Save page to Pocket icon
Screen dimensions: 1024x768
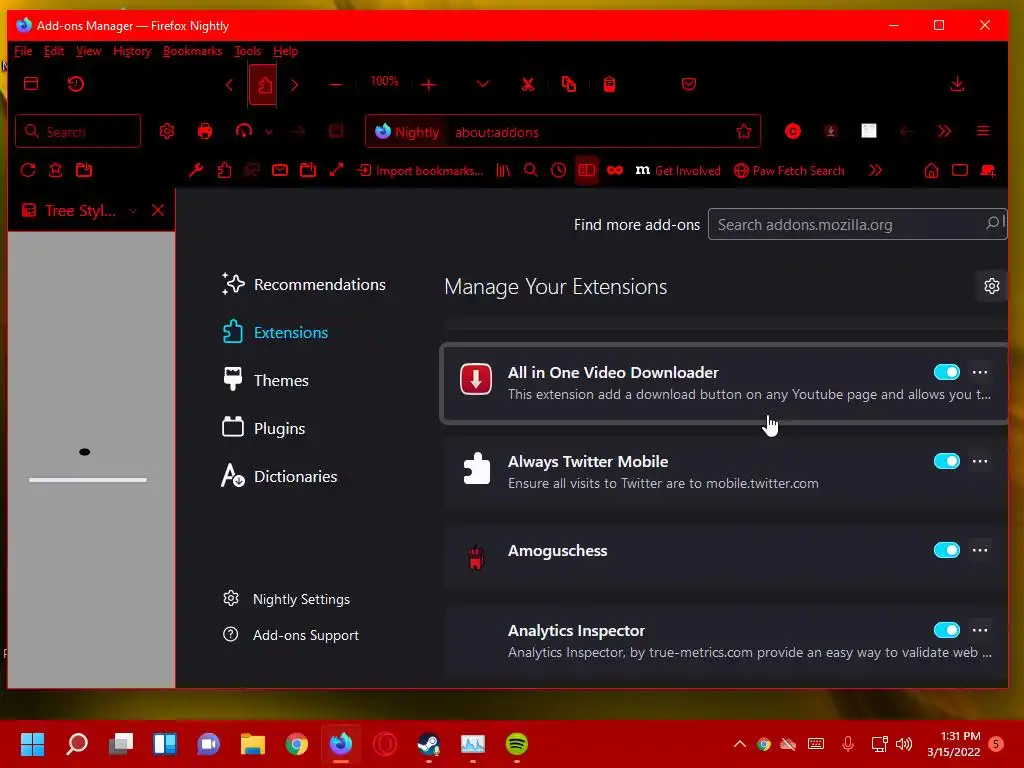coord(688,84)
